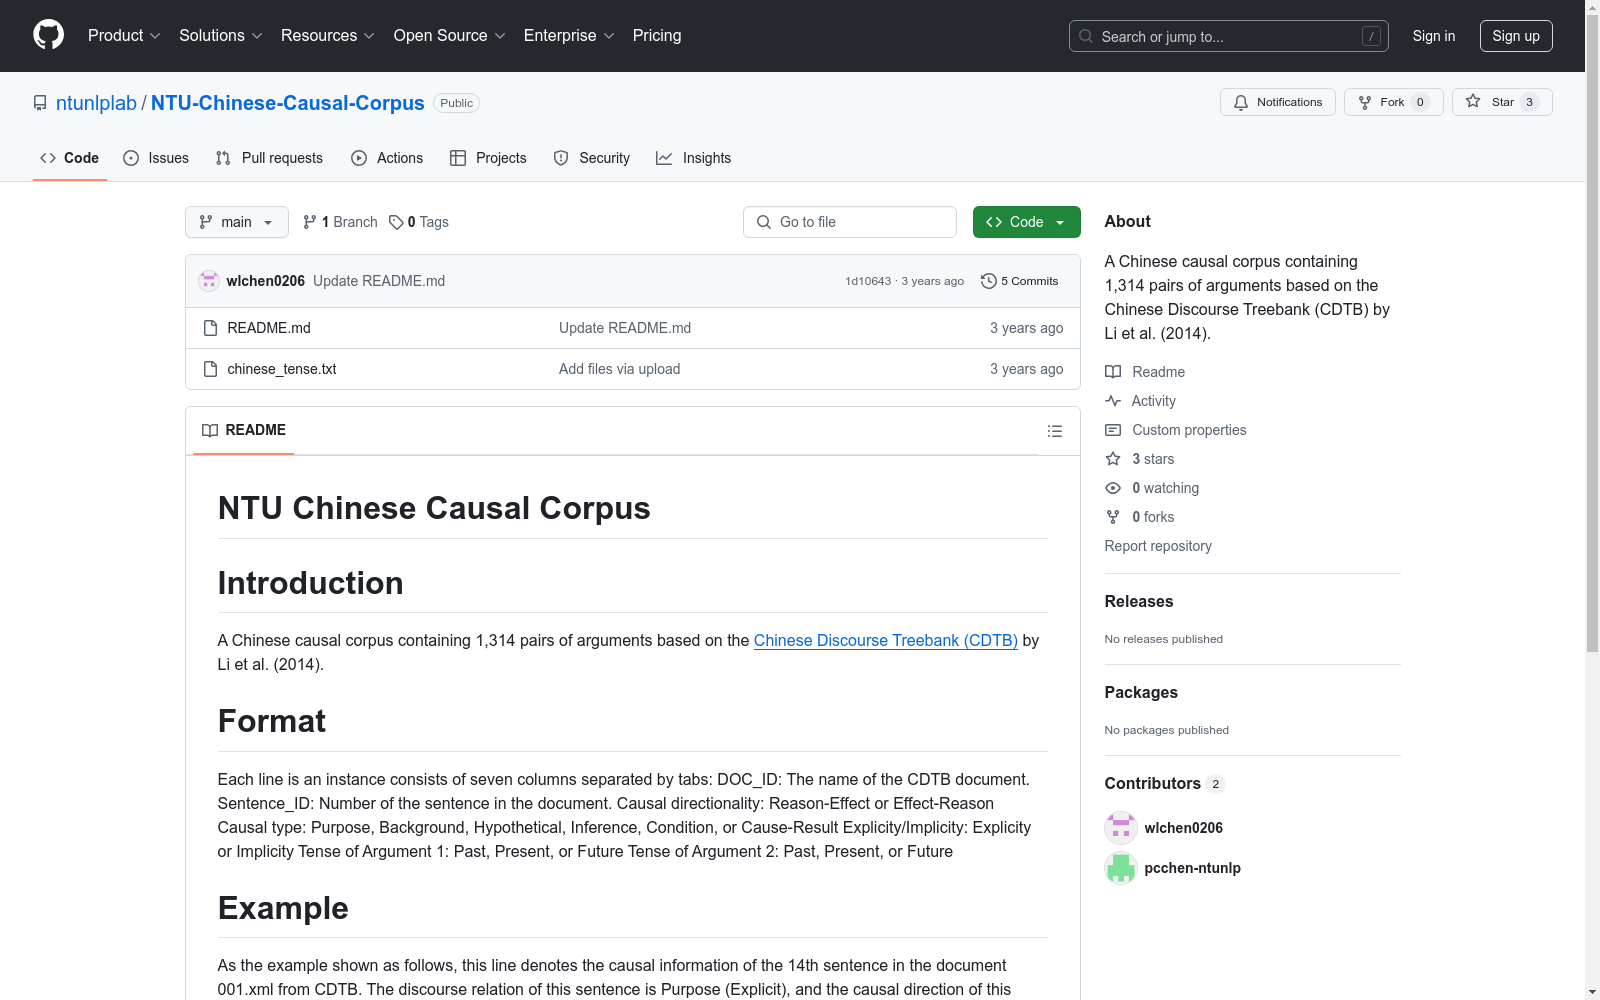Open wlchen0206 avatar in commit bar

tap(209, 281)
